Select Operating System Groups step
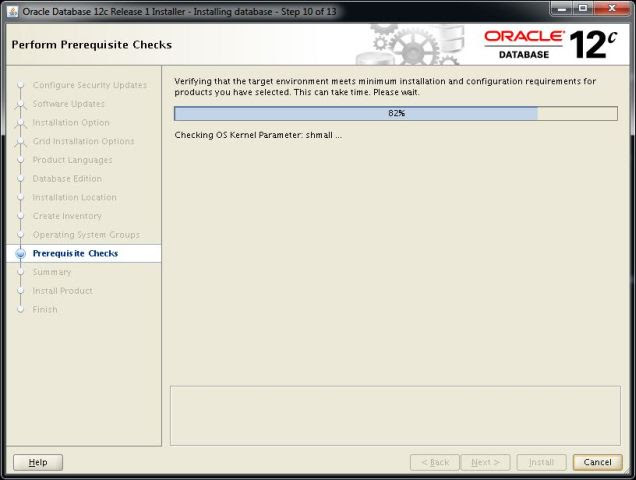The width and height of the screenshot is (636, 480). 86,235
